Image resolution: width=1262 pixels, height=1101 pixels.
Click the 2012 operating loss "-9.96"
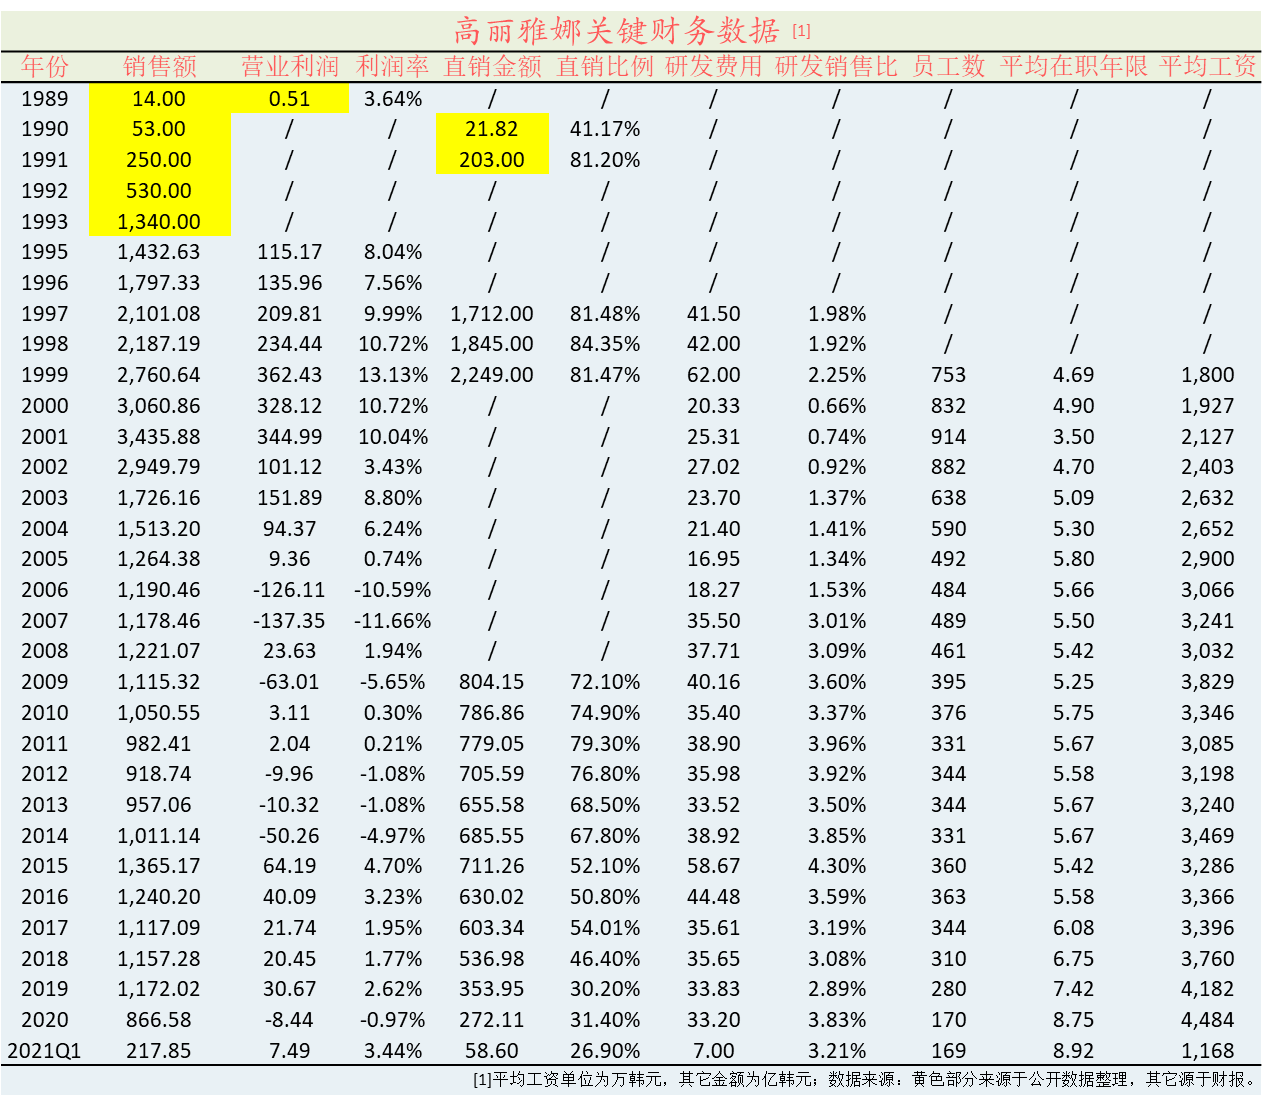click(290, 774)
